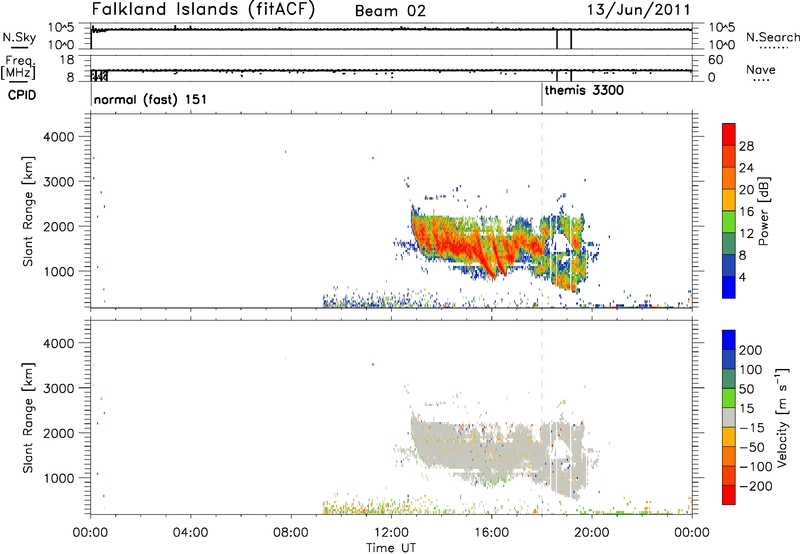Click "Slant Range [km]" label of the power panel
Screen dimensions: 800x554
[x=28, y=211]
